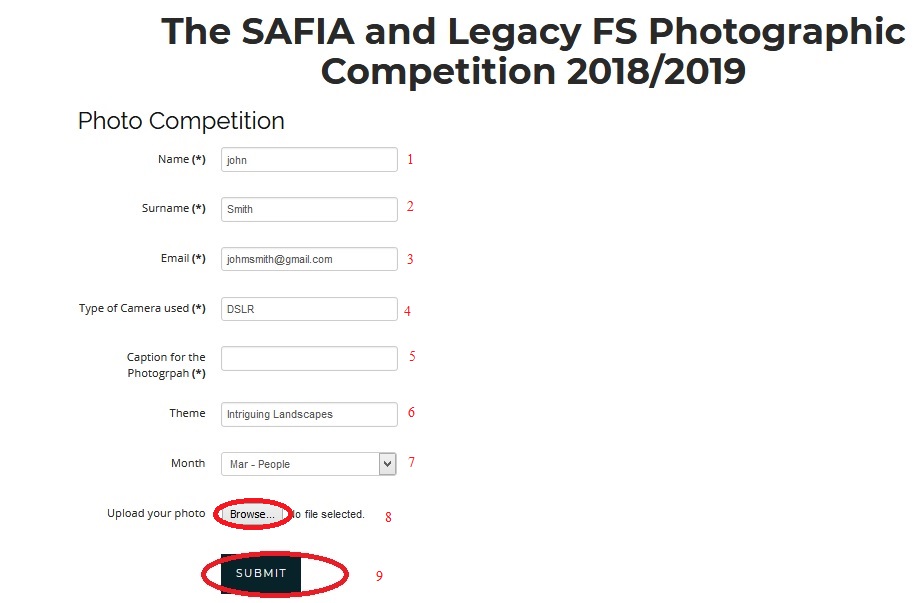Viewport: 922px width, 603px height.
Task: Click the 'Photo Competition' section heading
Action: click(x=181, y=121)
